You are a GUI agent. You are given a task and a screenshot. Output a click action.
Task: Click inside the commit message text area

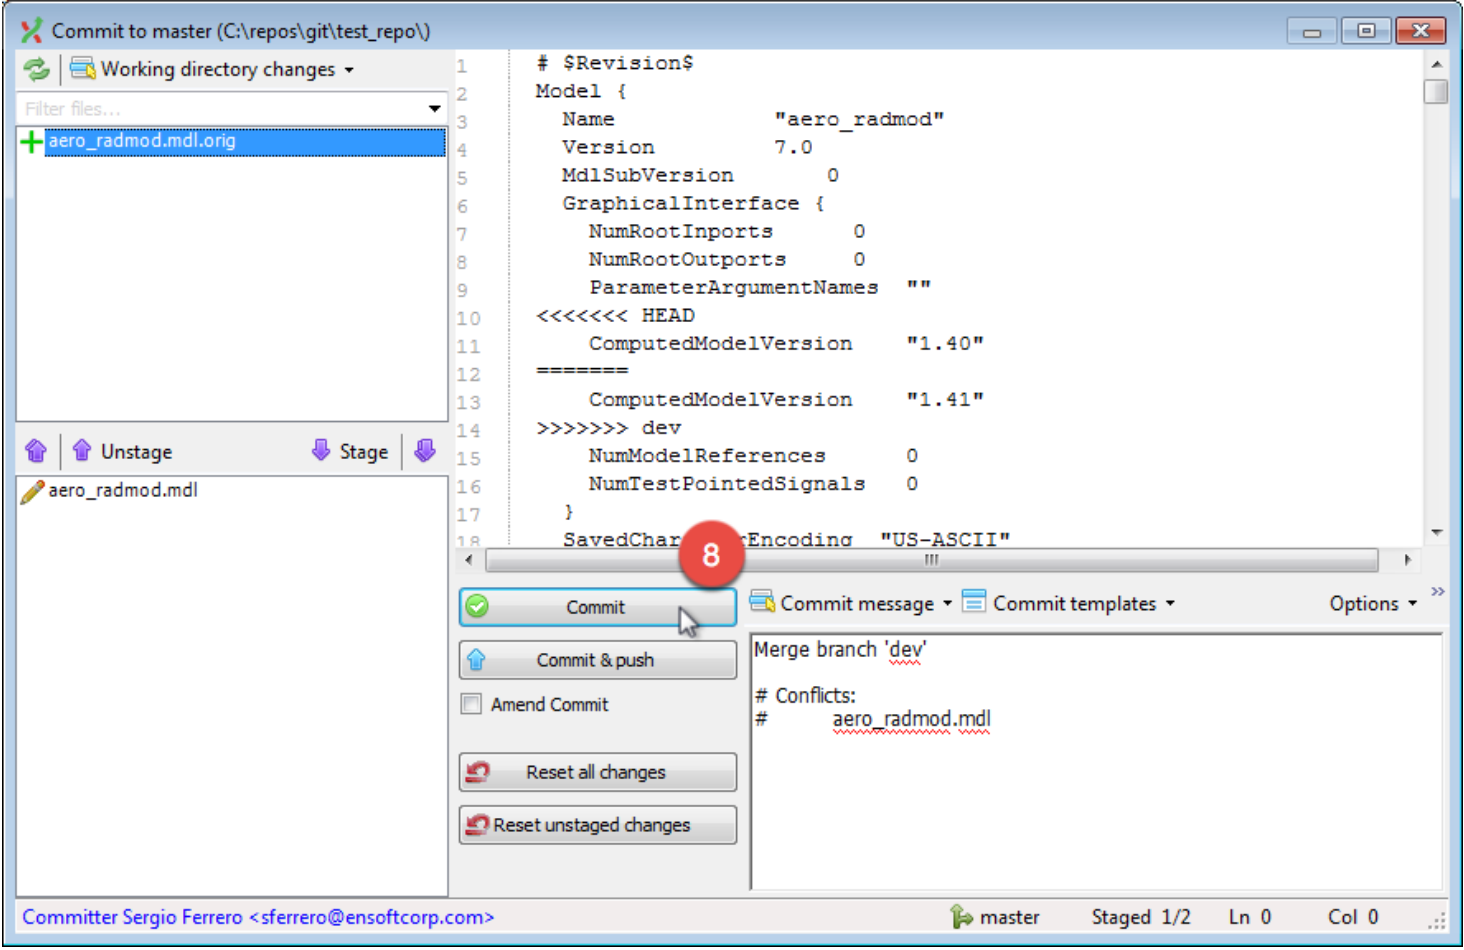[x=1096, y=761]
